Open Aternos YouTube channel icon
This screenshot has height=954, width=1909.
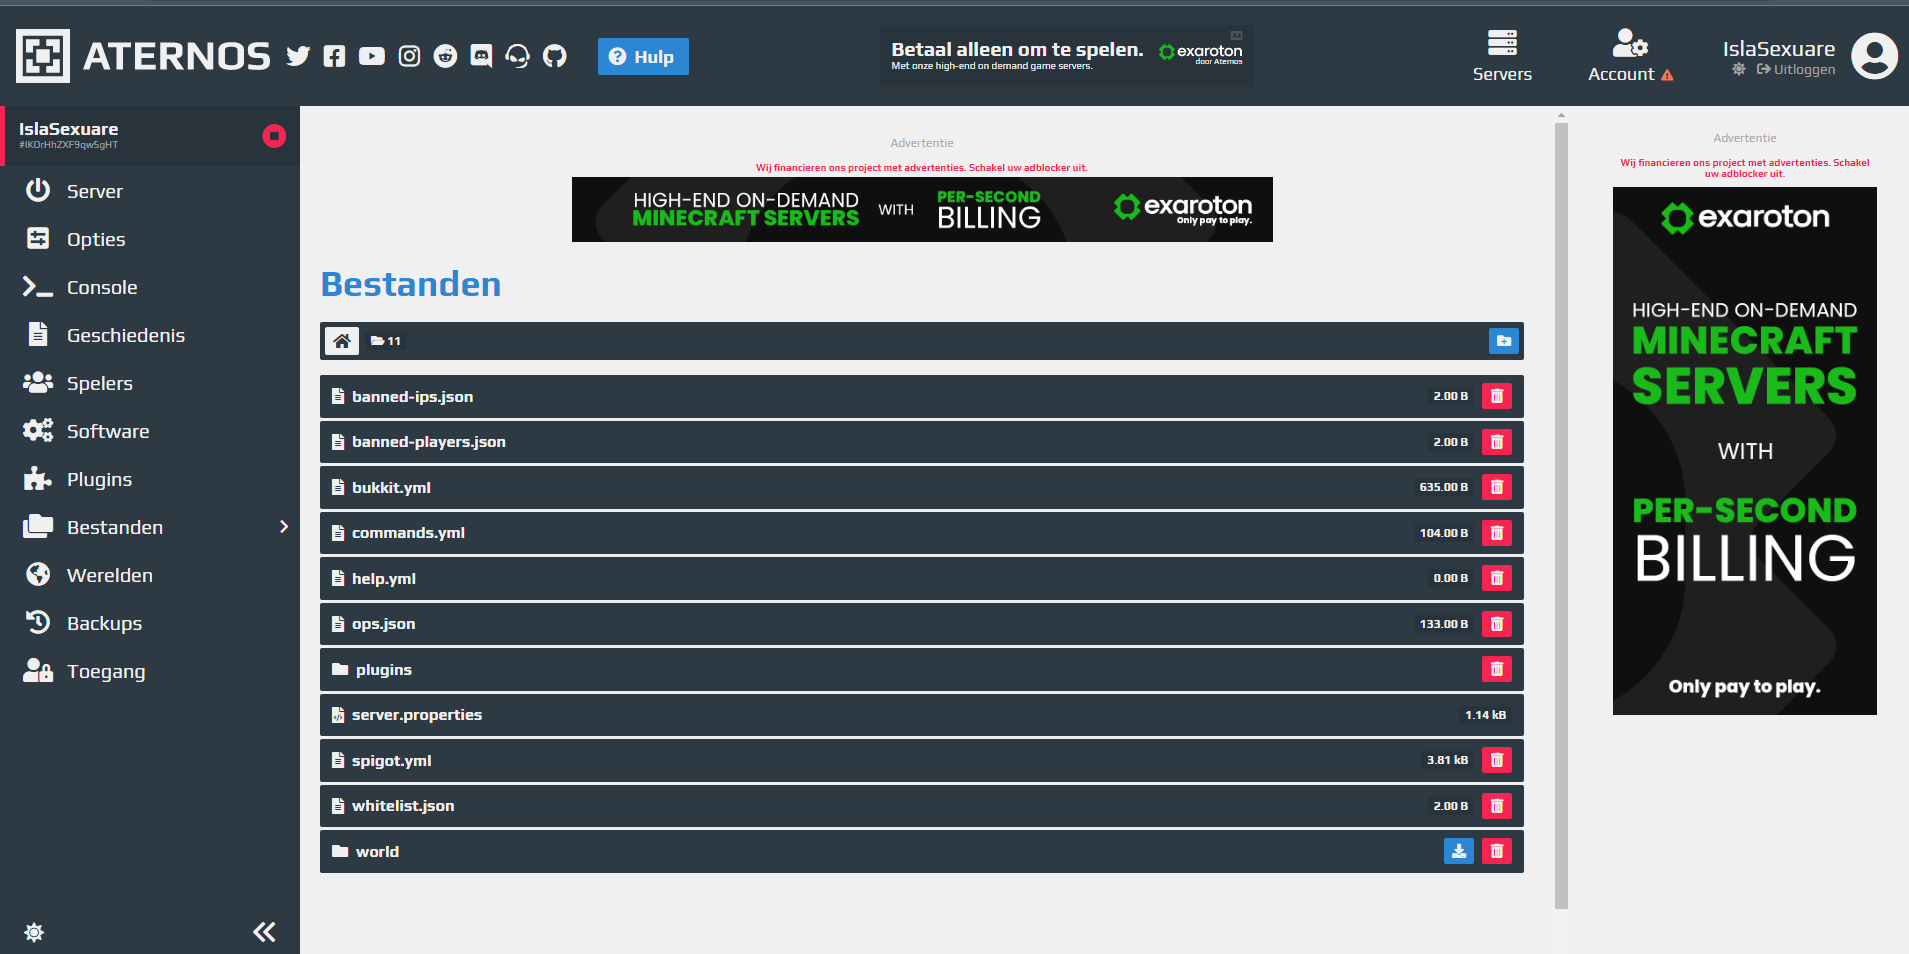click(372, 56)
